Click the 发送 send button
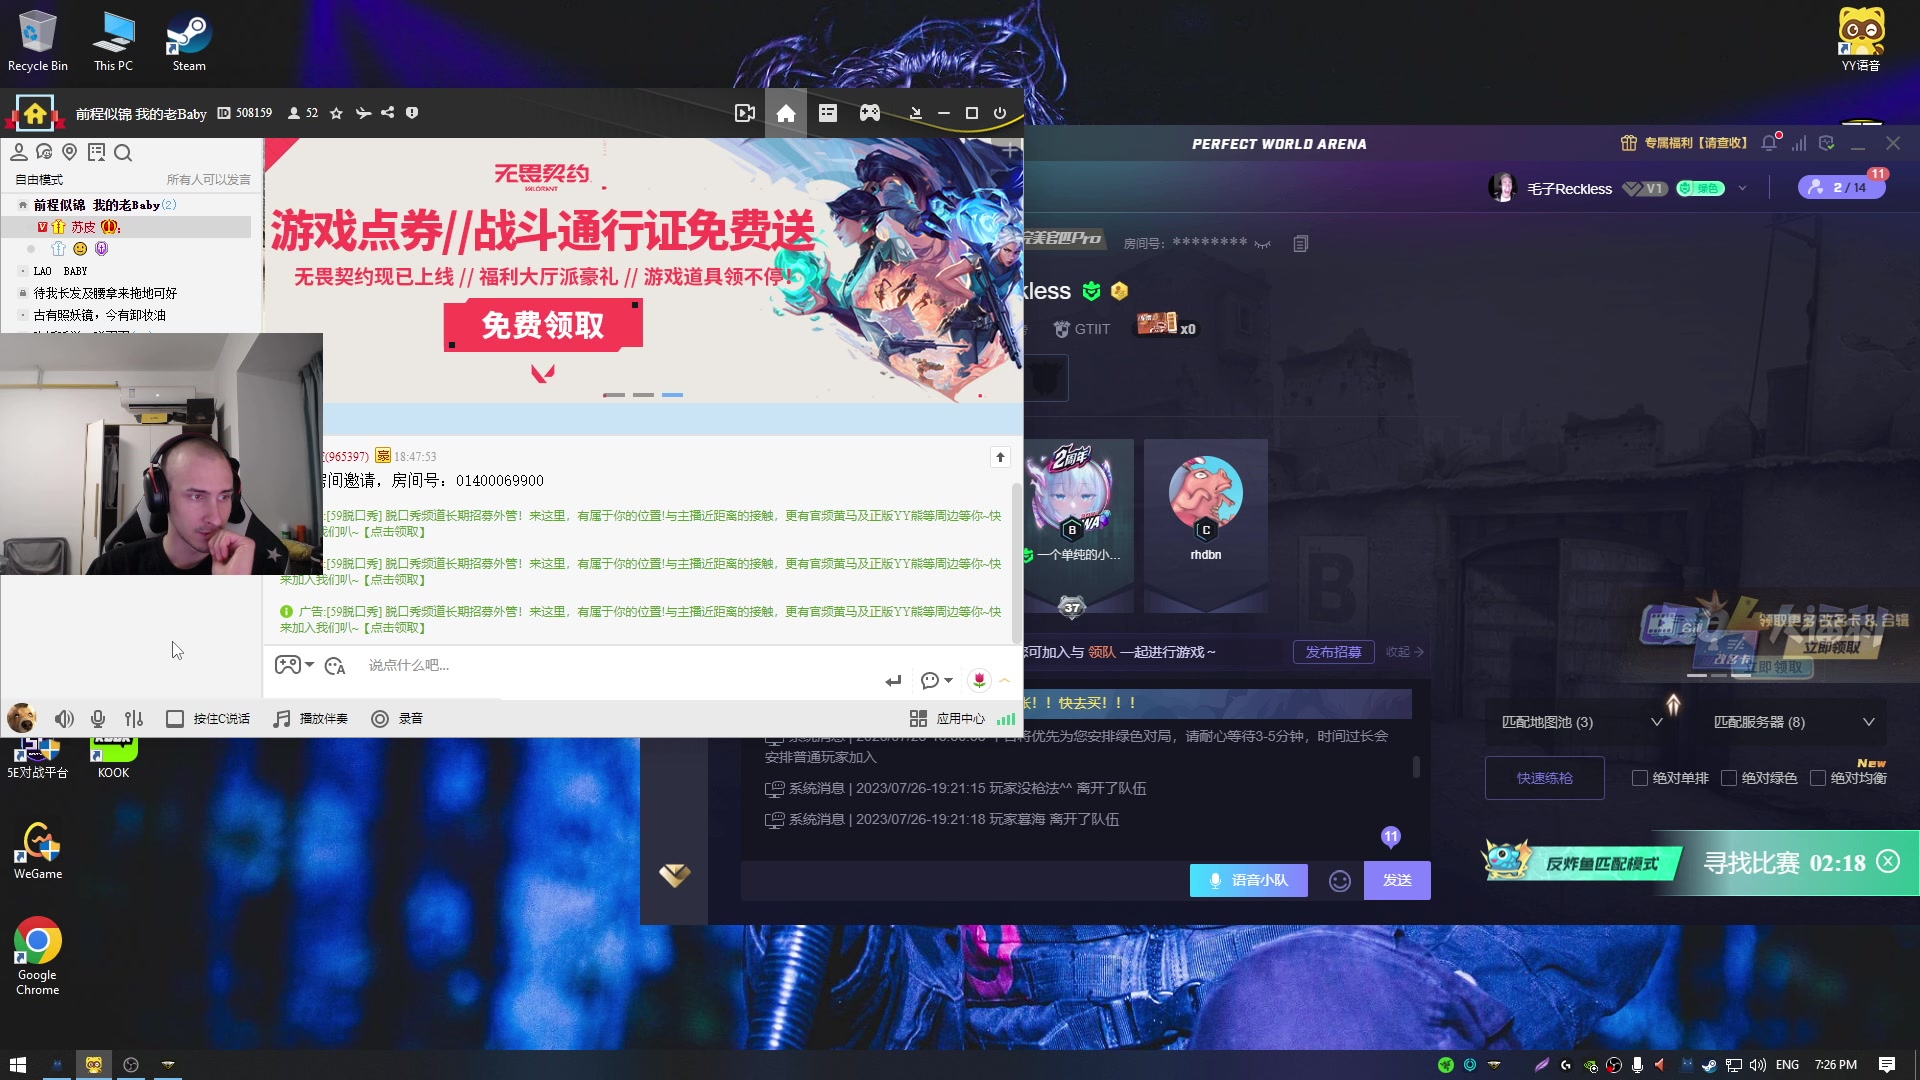The image size is (1920, 1080). pos(1397,881)
